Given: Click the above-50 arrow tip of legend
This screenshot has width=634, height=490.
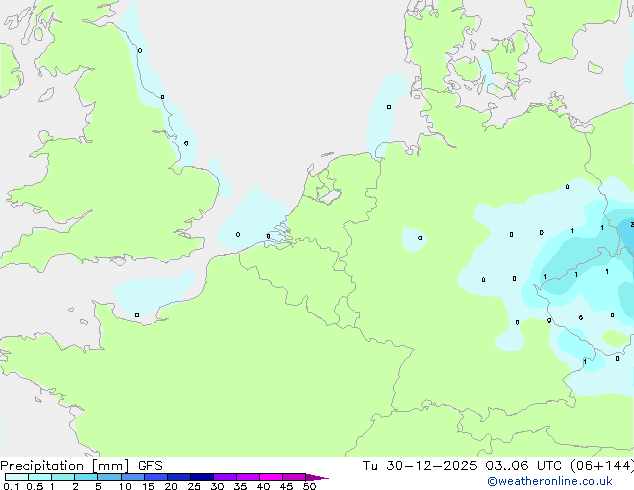Looking at the screenshot, I should tap(317, 477).
